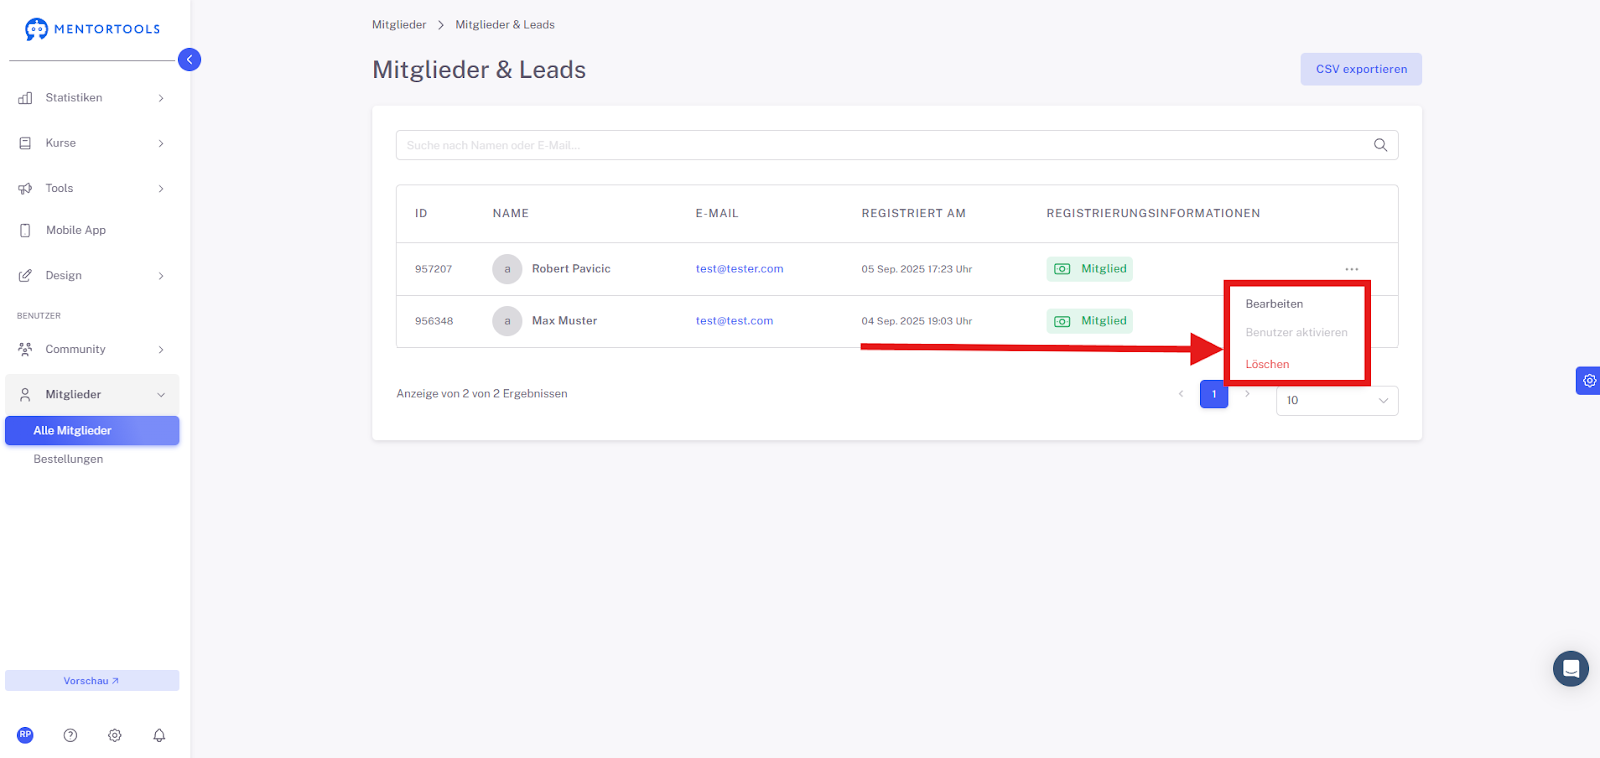Screen dimensions: 1600x758
Task: Click the Tools megaphone icon
Action: 25,188
